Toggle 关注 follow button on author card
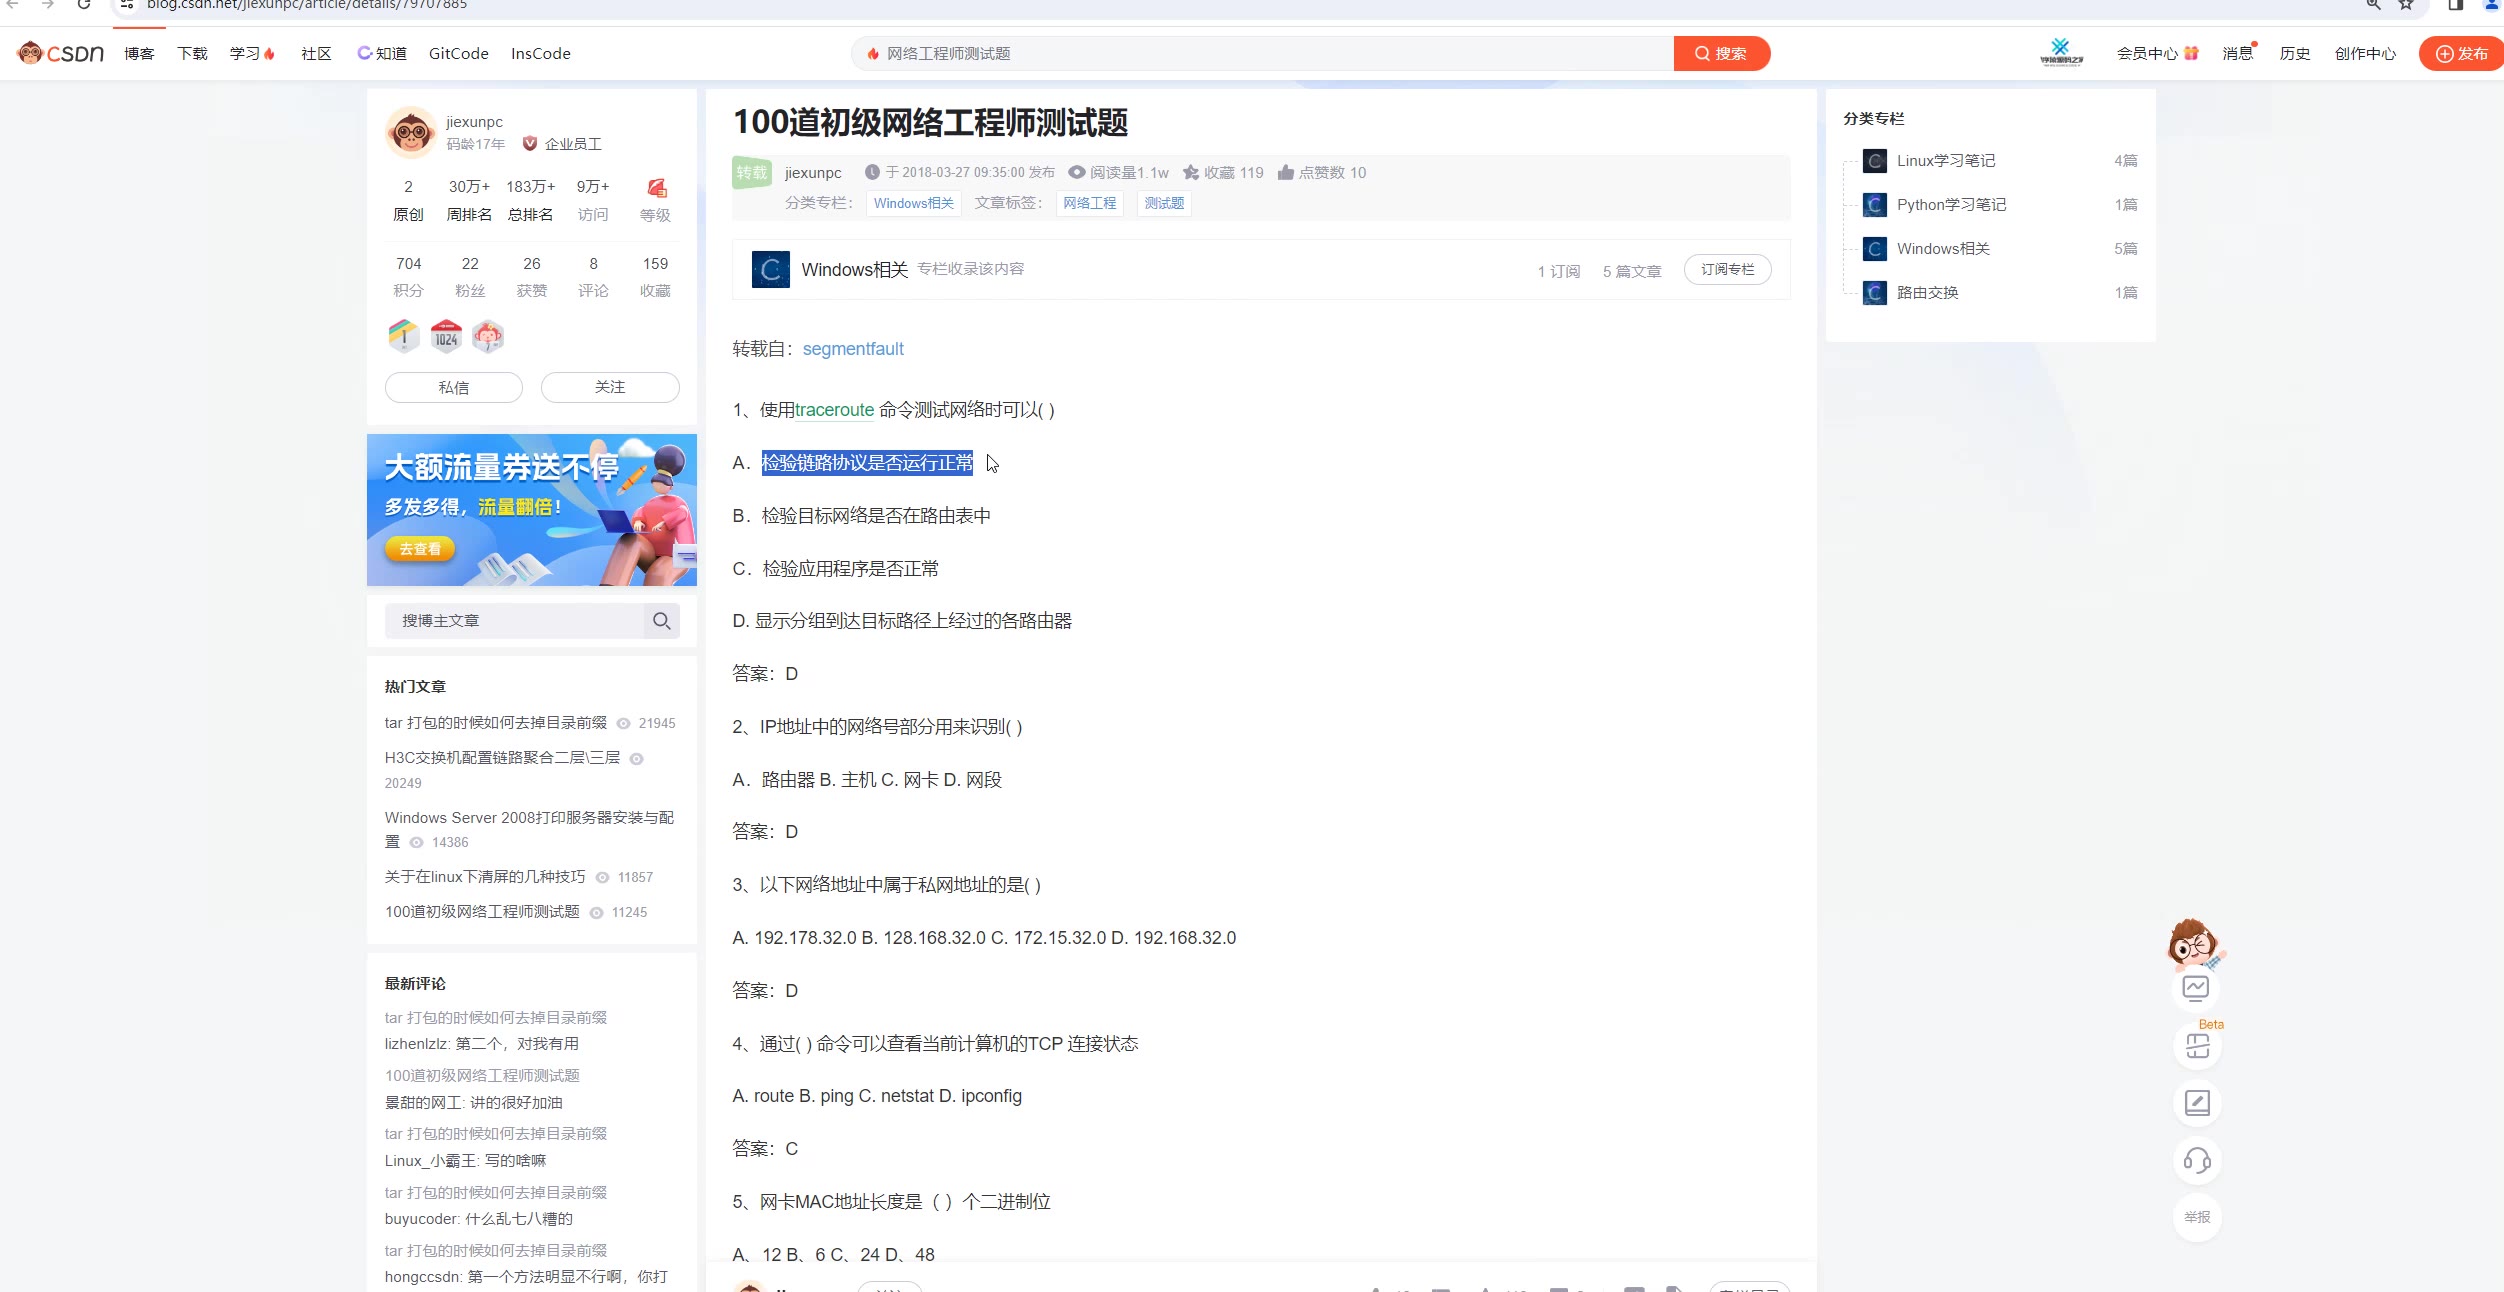Viewport: 2504px width, 1292px height. pyautogui.click(x=609, y=387)
